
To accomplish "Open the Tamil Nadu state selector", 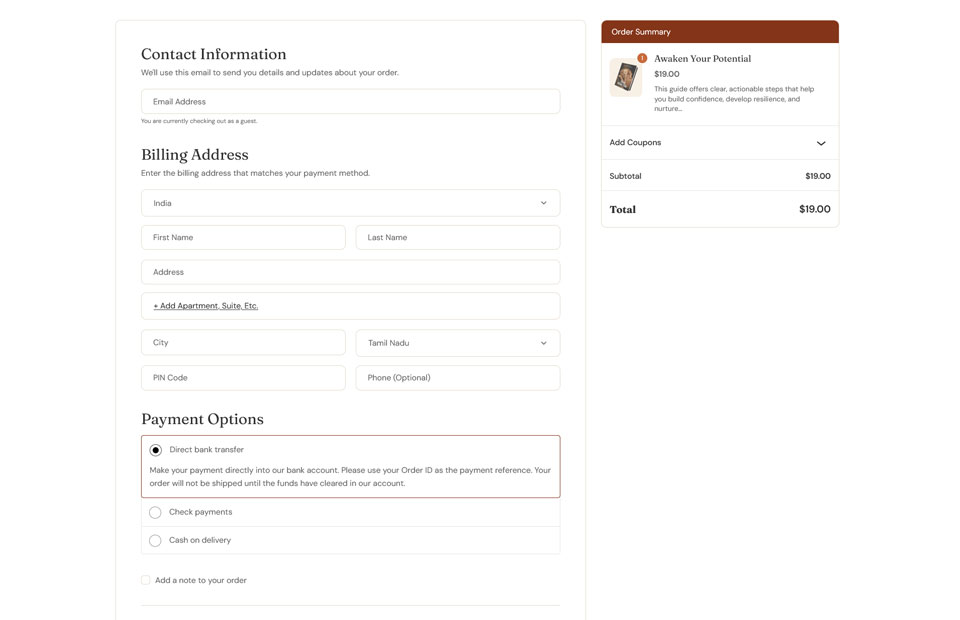I will tap(457, 342).
